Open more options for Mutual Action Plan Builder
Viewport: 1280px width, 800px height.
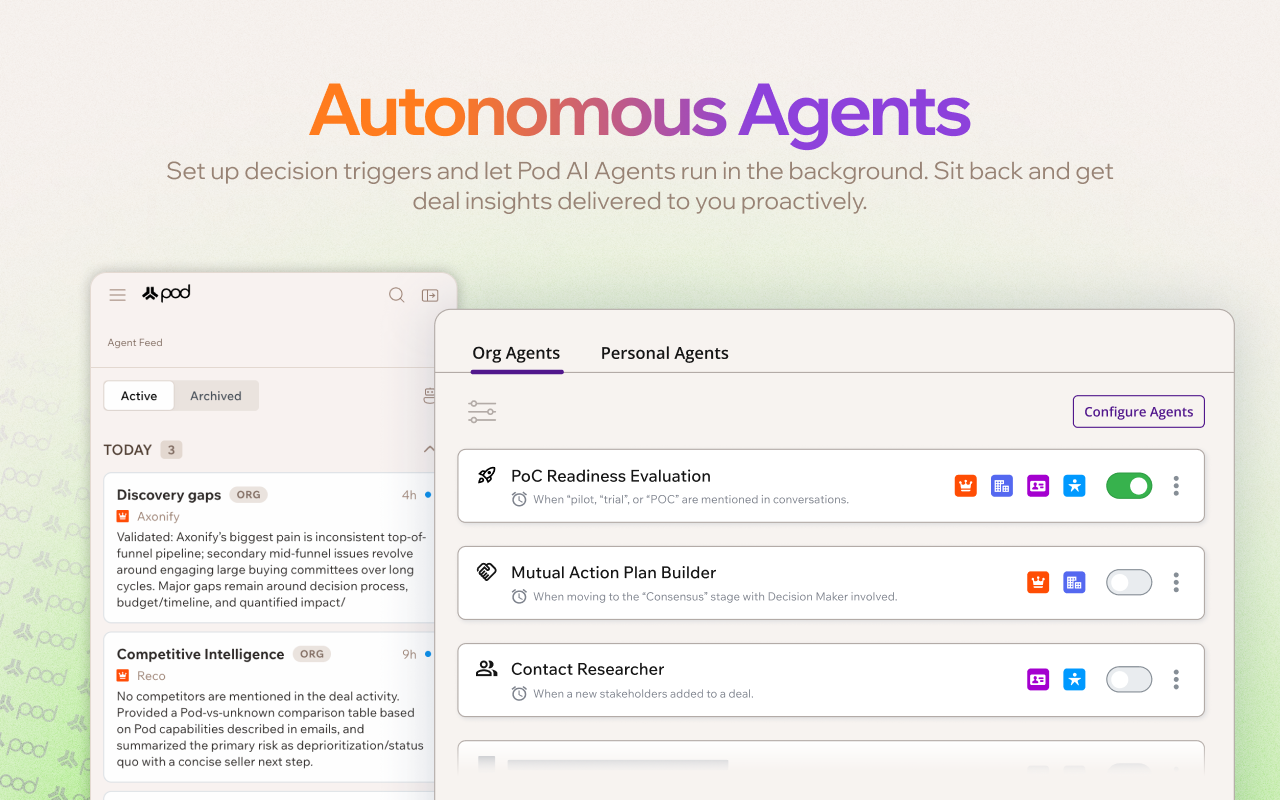(1176, 582)
